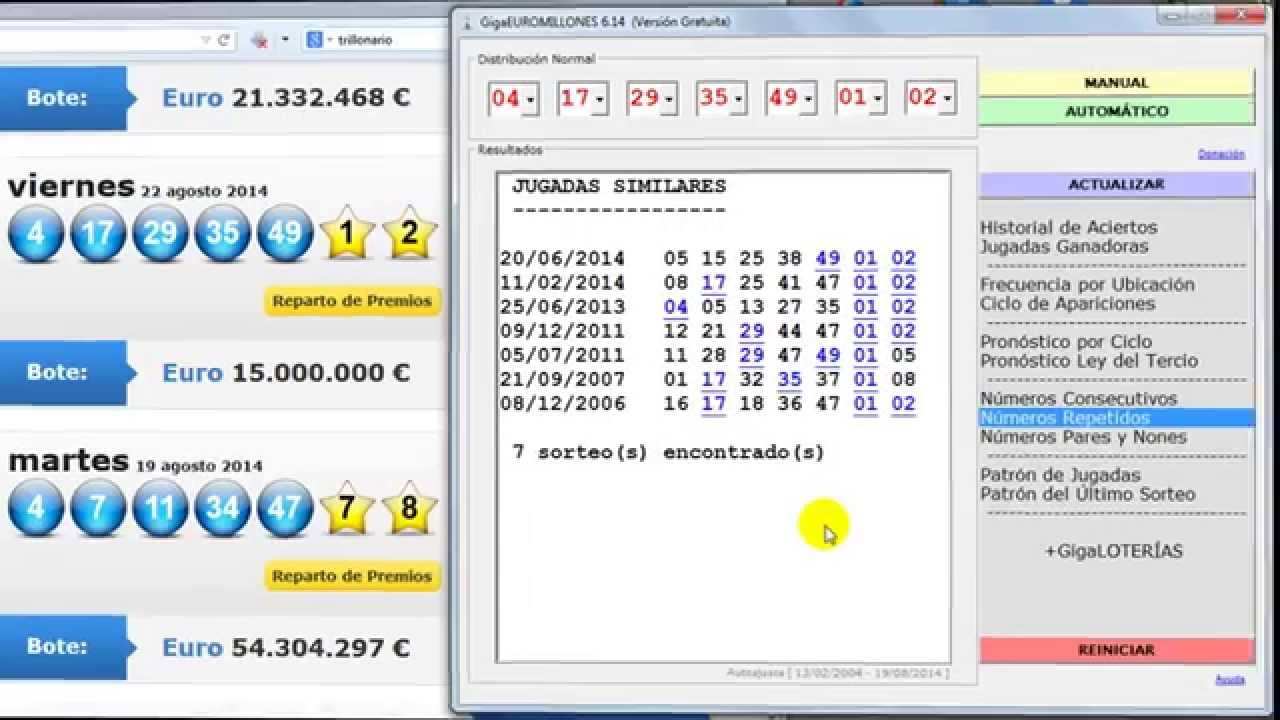The width and height of the screenshot is (1280, 720).
Task: Click ball 49 in viernes draw
Action: (x=285, y=234)
